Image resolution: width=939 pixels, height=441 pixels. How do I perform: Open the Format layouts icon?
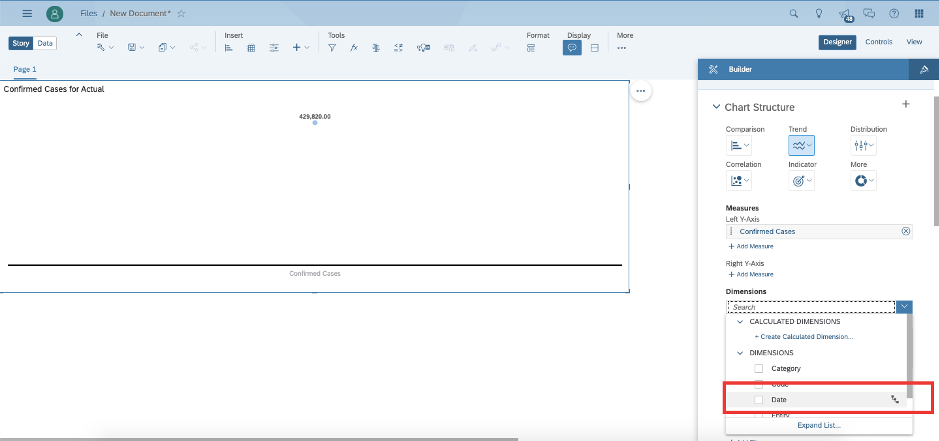pos(531,48)
